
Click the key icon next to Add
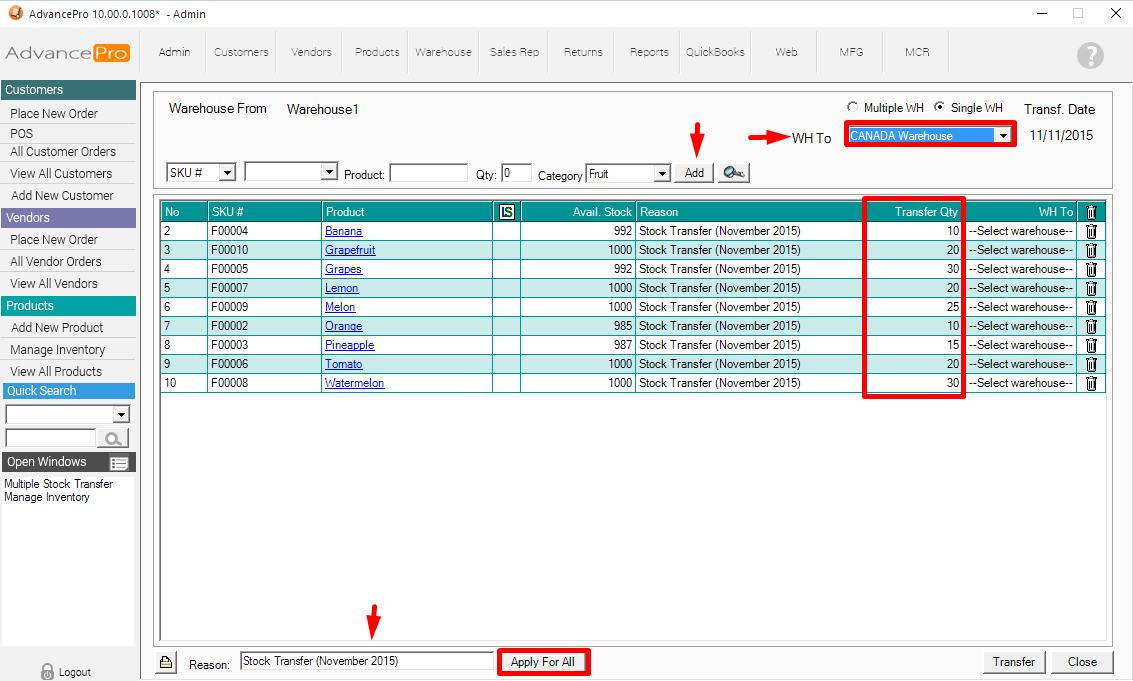point(733,173)
